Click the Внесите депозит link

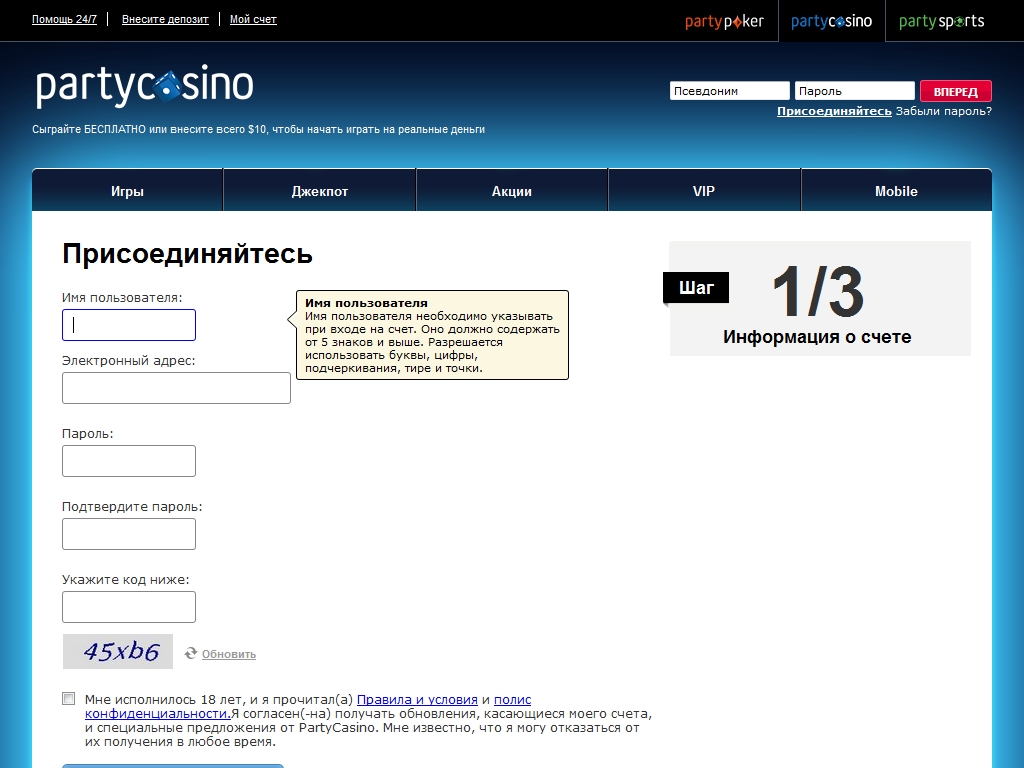(165, 19)
